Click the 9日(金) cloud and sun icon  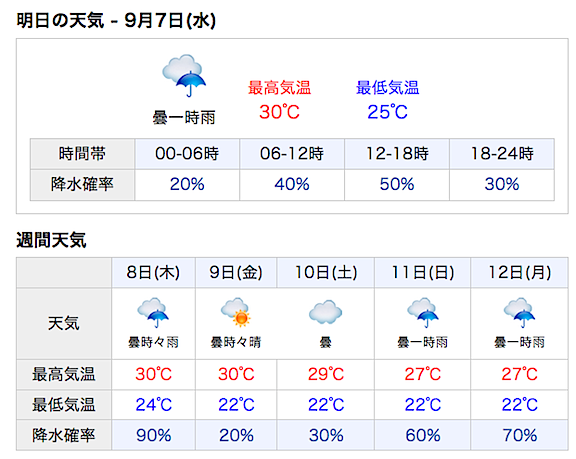(x=236, y=312)
